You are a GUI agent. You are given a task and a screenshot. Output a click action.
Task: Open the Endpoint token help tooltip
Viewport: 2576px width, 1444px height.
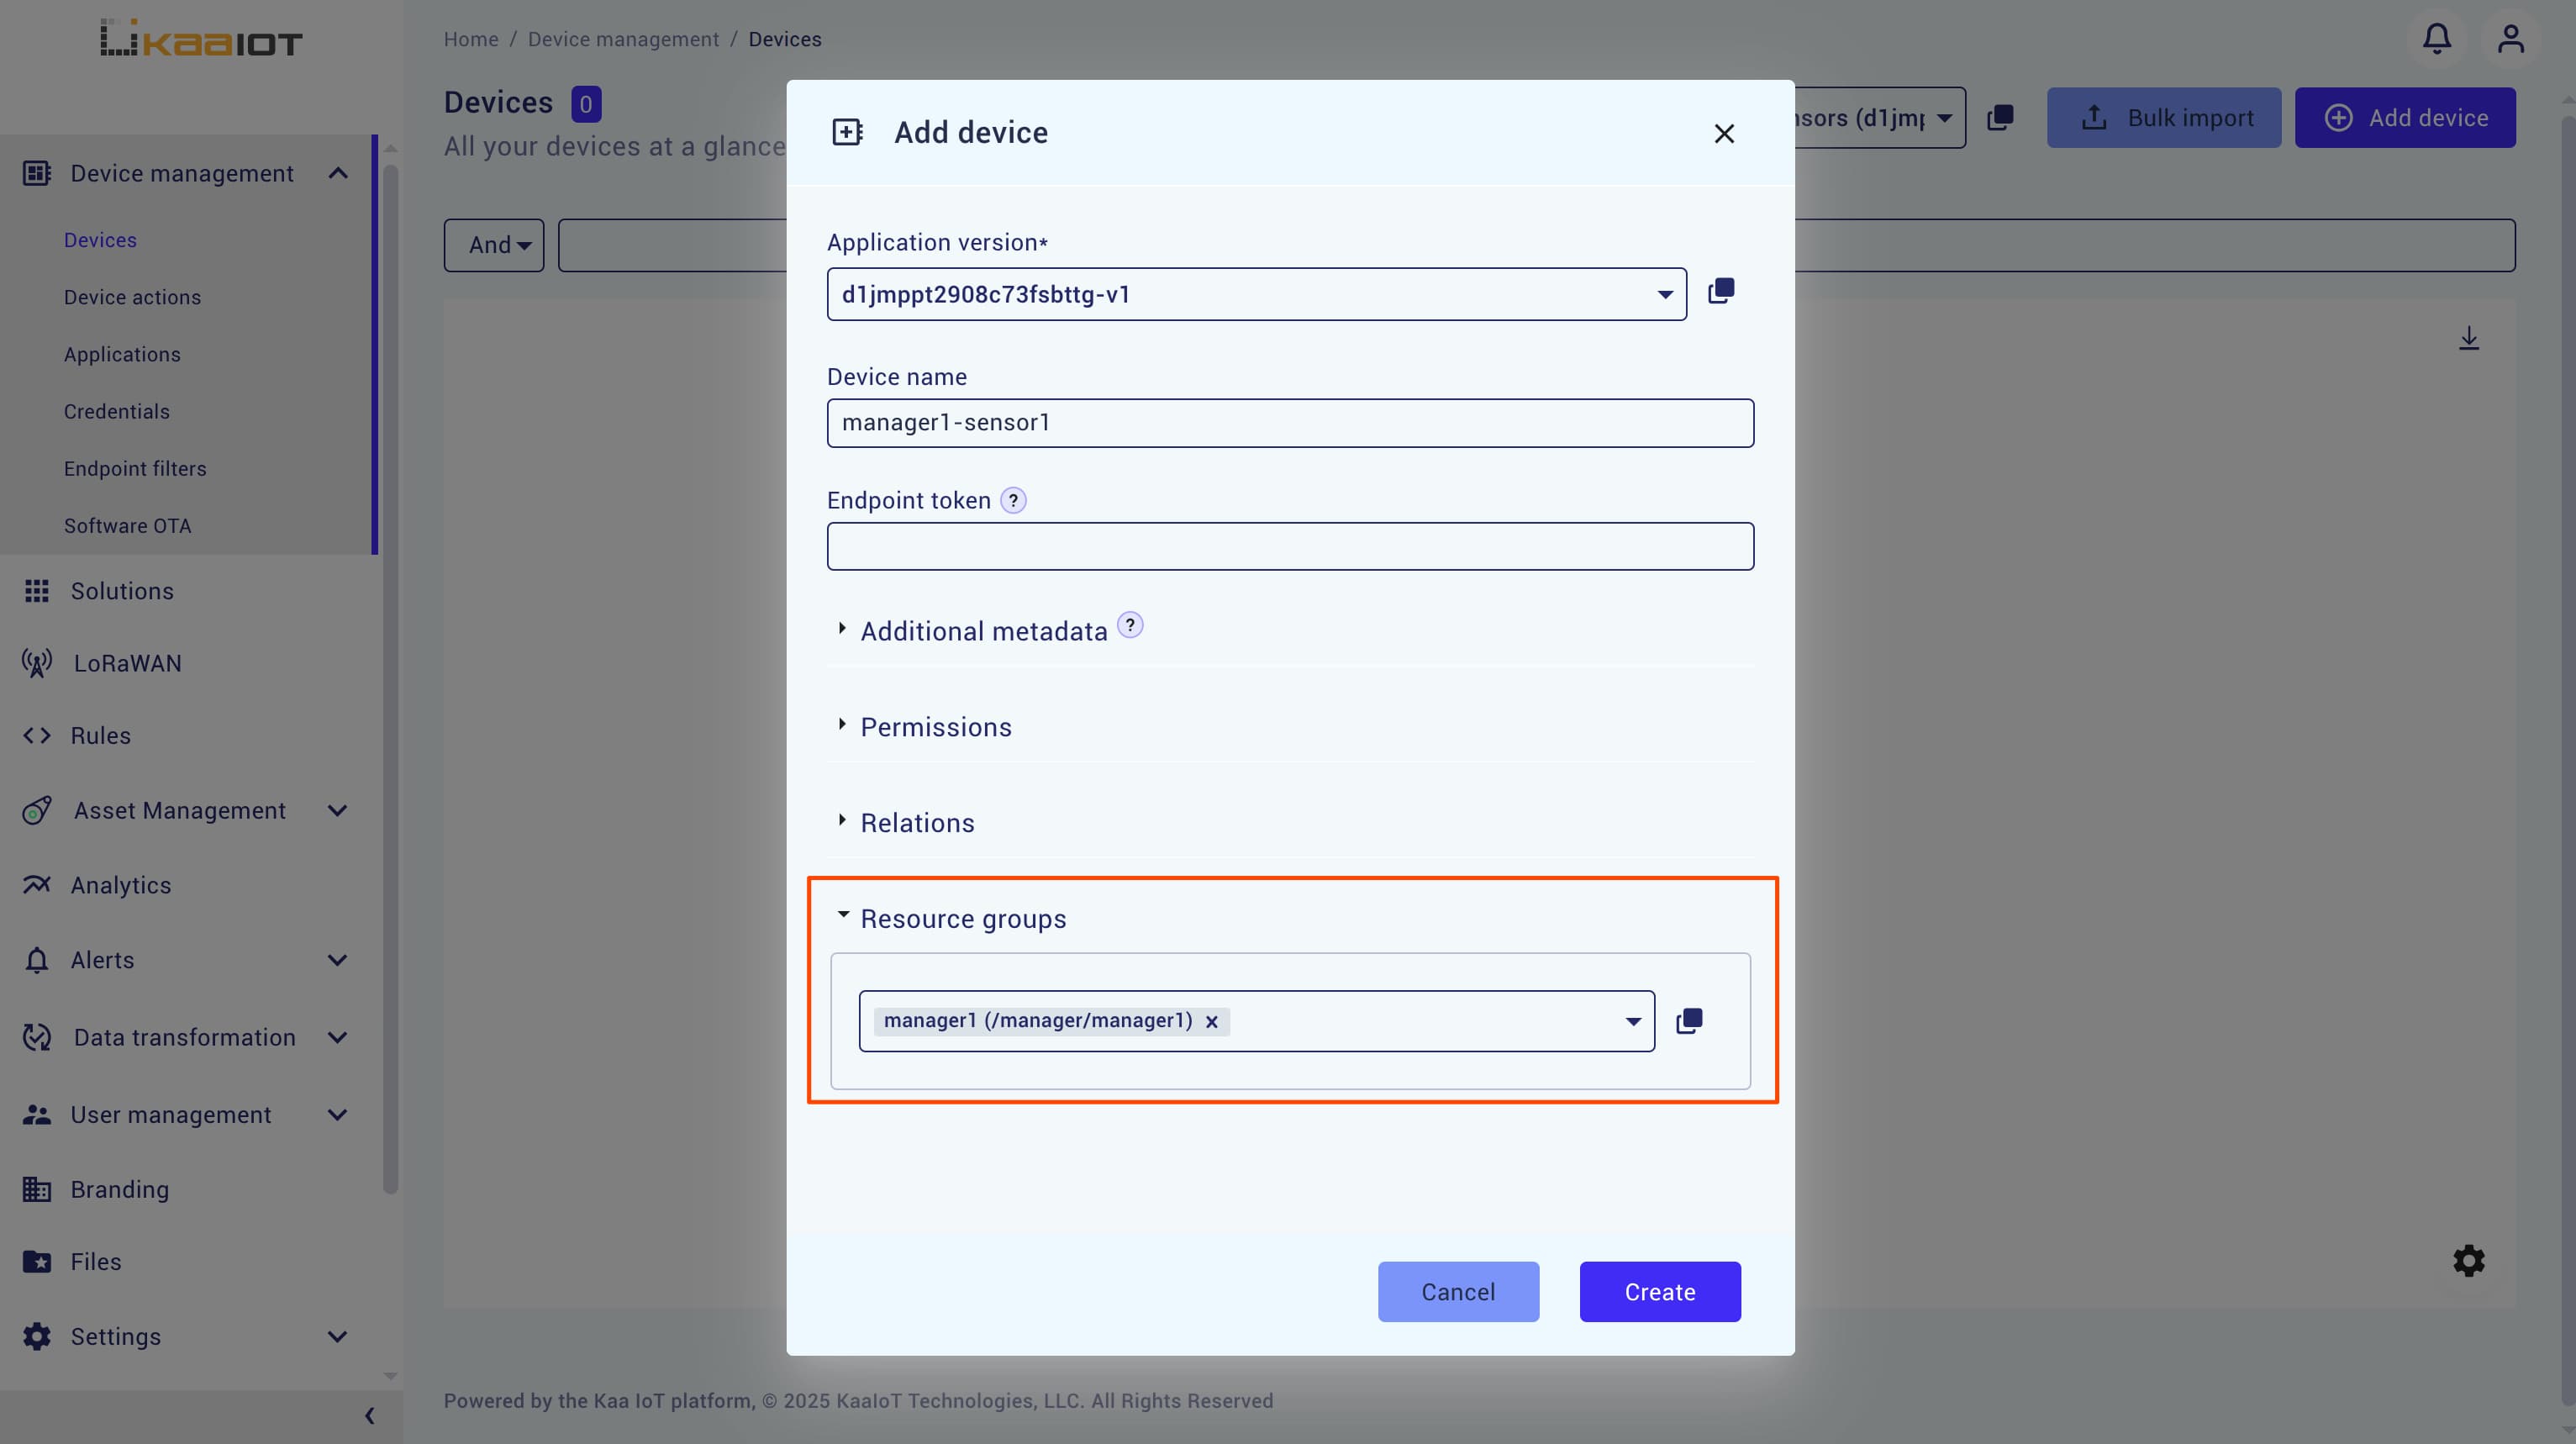click(x=1013, y=500)
